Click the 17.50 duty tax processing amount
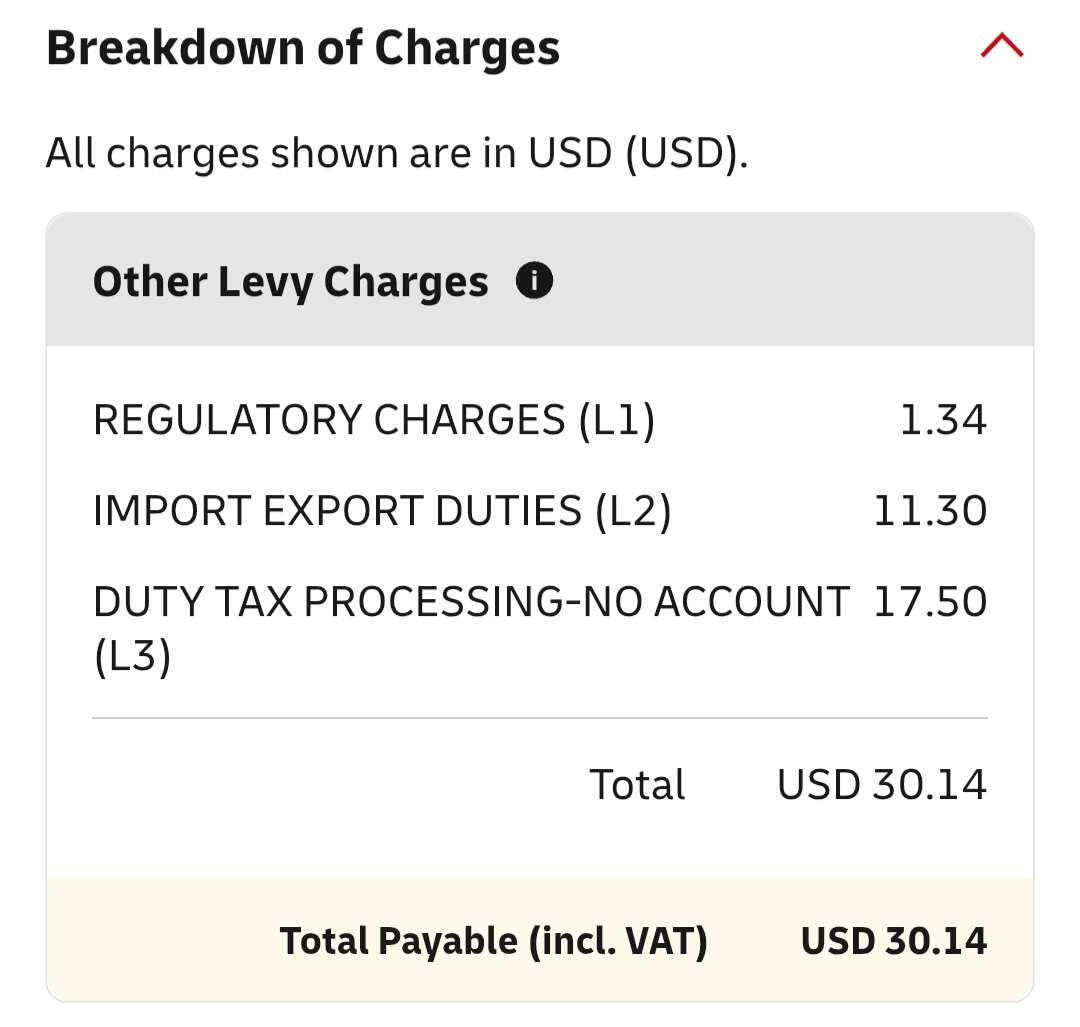Image resolution: width=1080 pixels, height=1027 pixels. pyautogui.click(x=930, y=602)
